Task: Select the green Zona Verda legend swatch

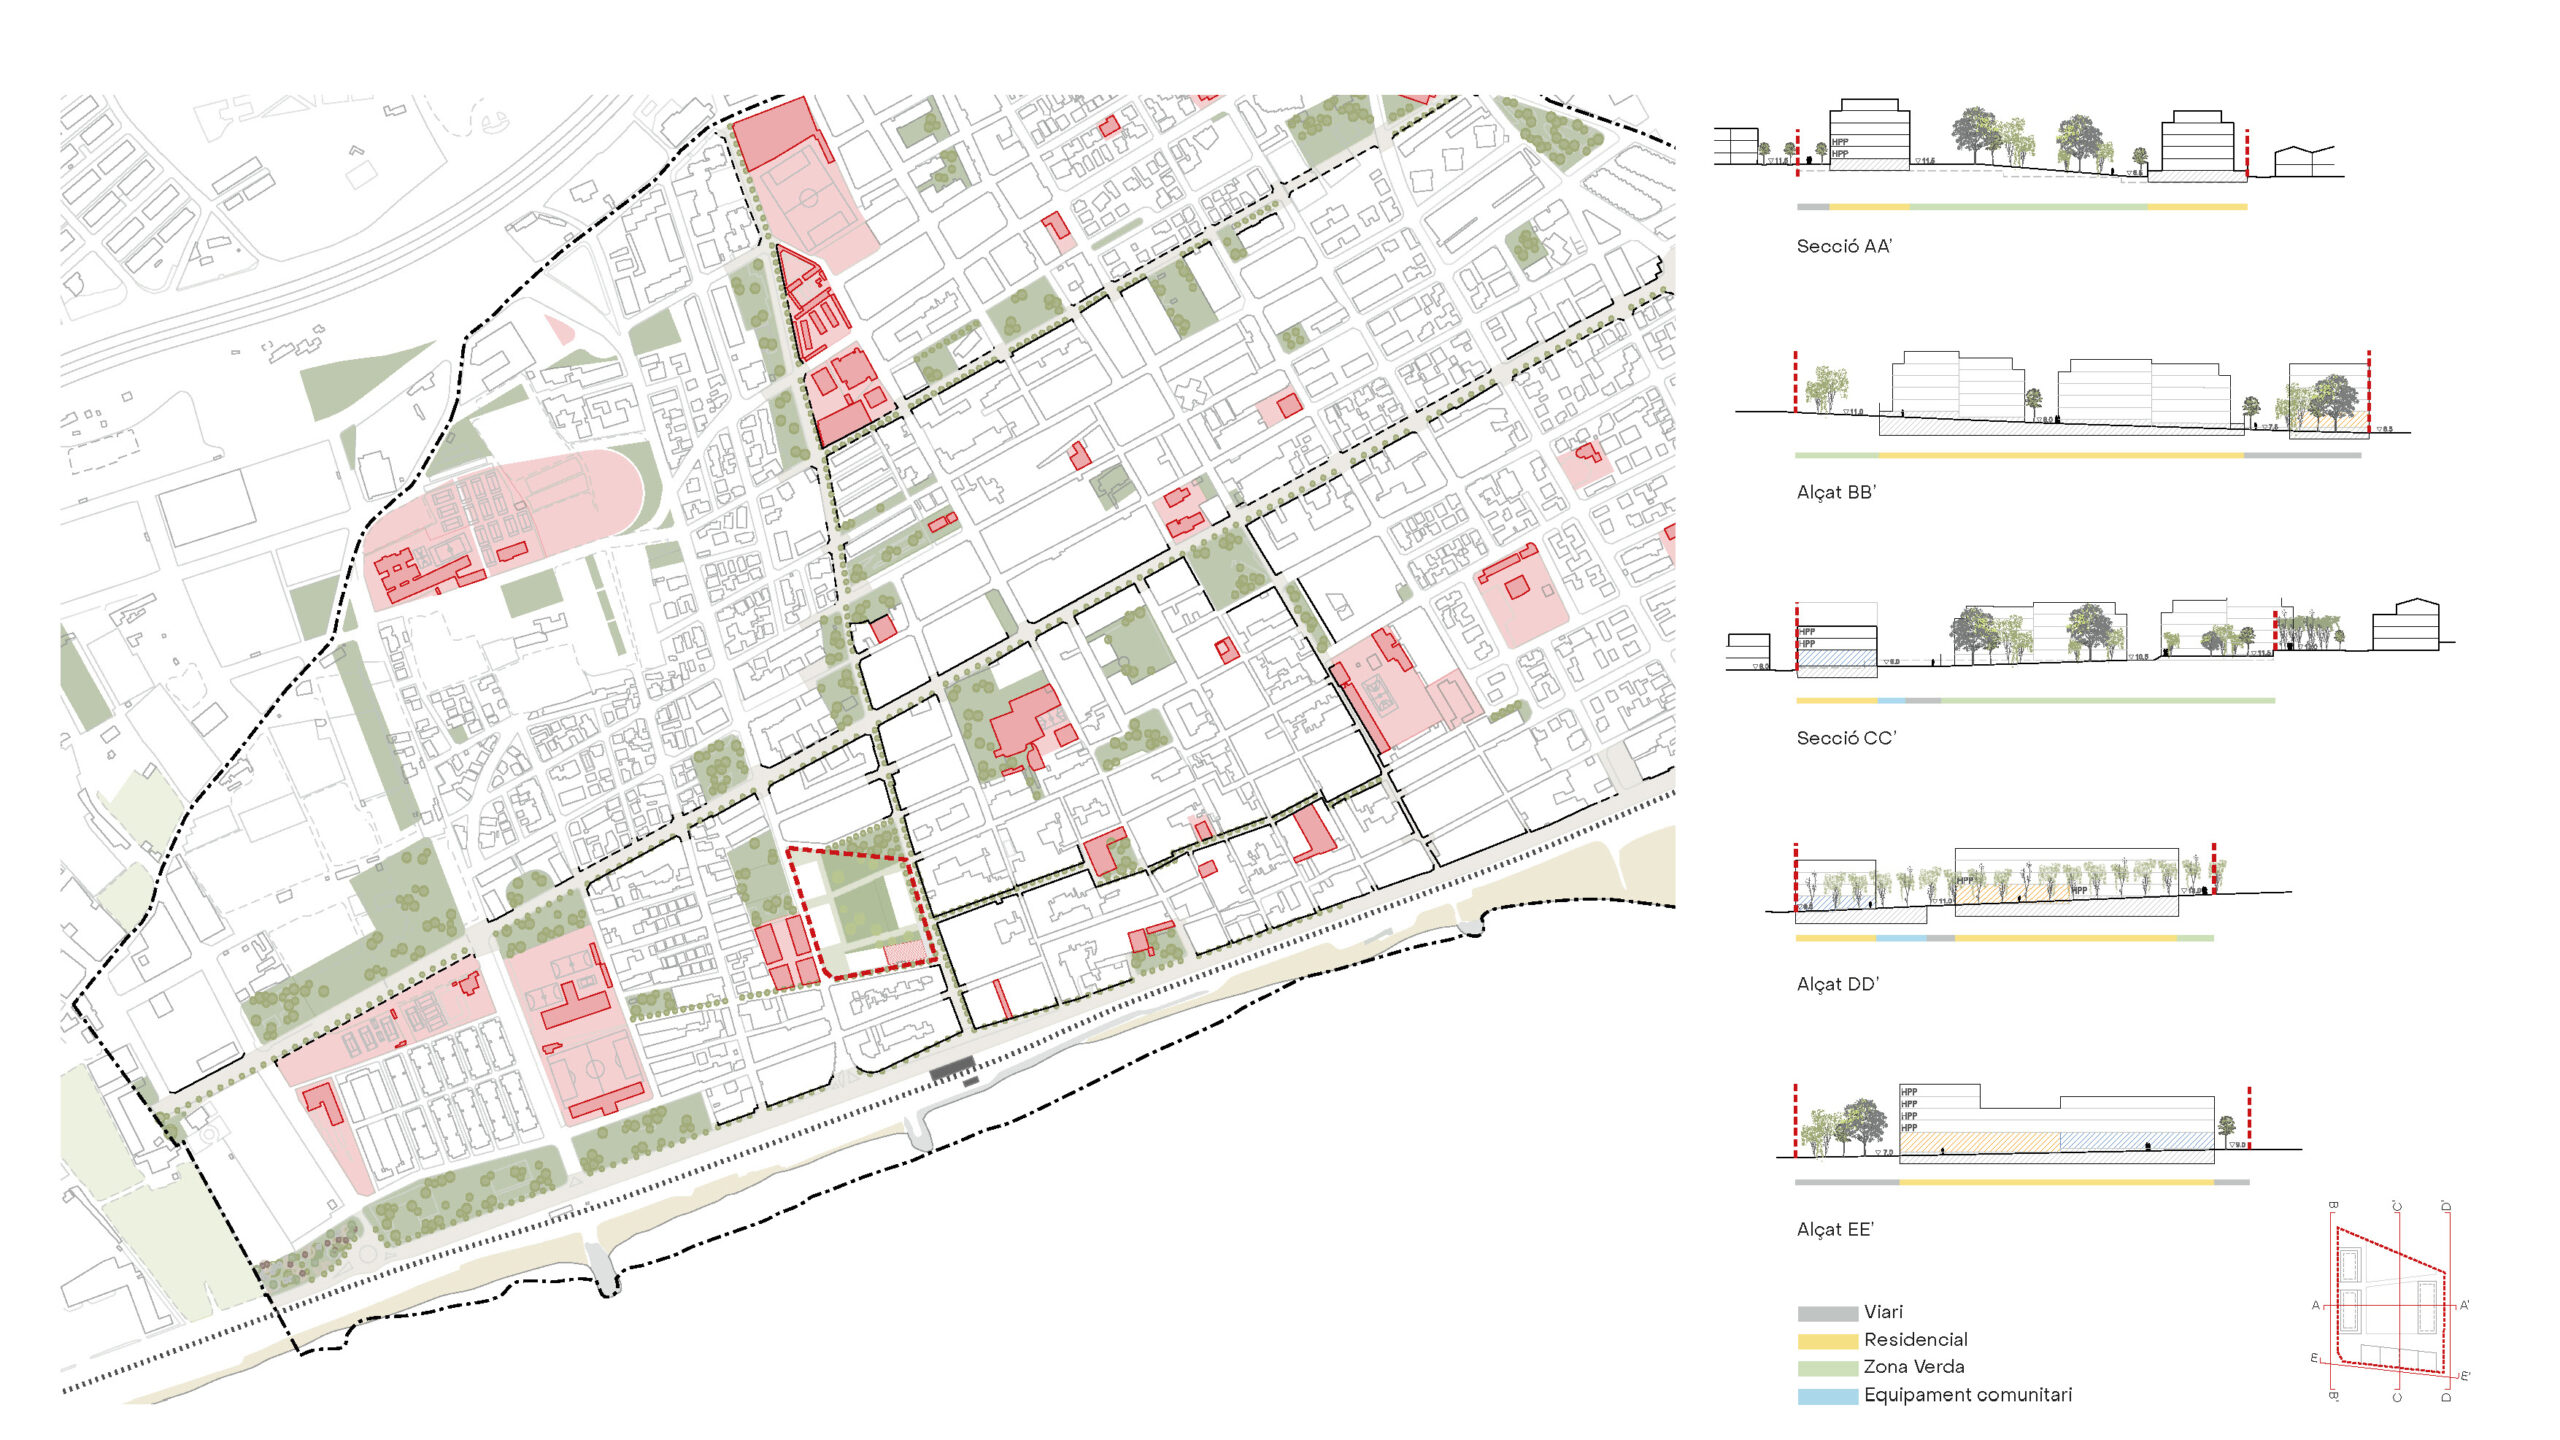Action: click(x=1827, y=1368)
